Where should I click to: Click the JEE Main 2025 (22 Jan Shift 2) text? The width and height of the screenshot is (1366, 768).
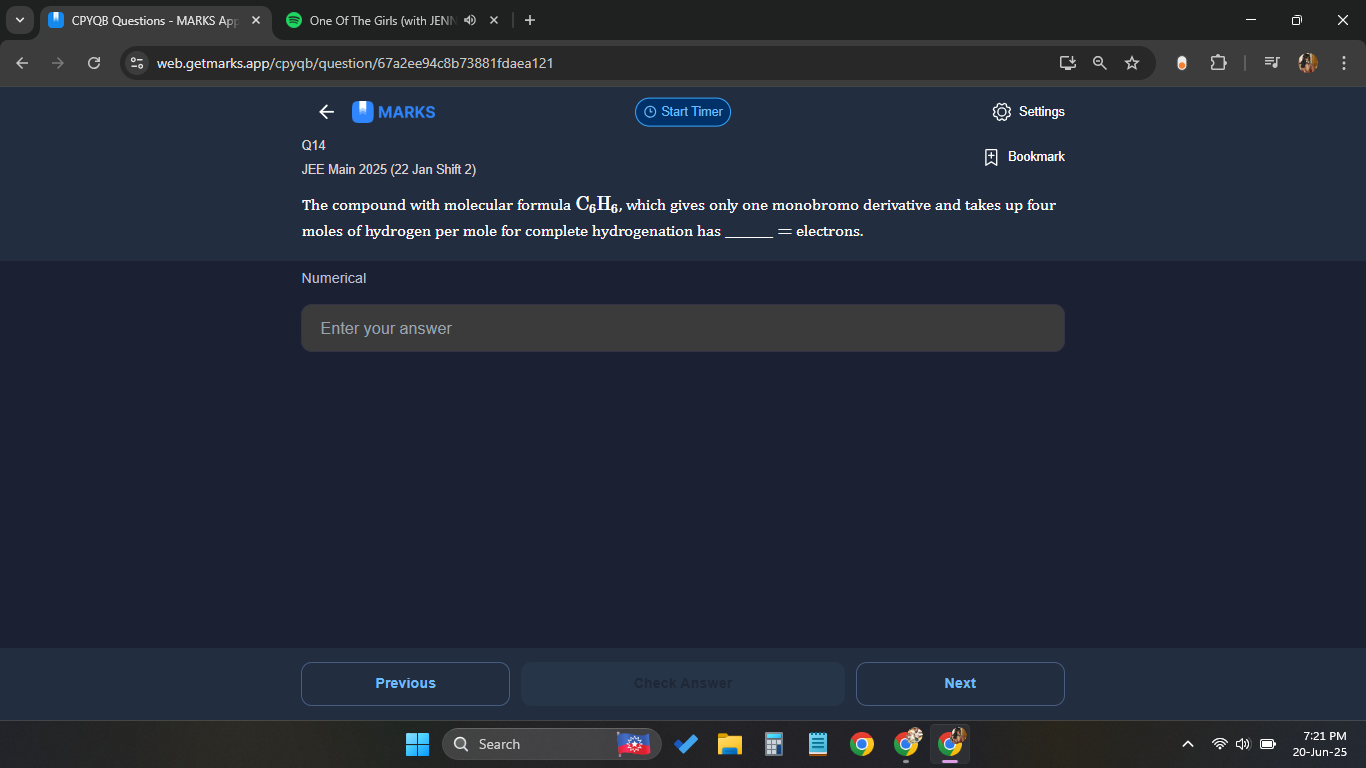point(389,170)
